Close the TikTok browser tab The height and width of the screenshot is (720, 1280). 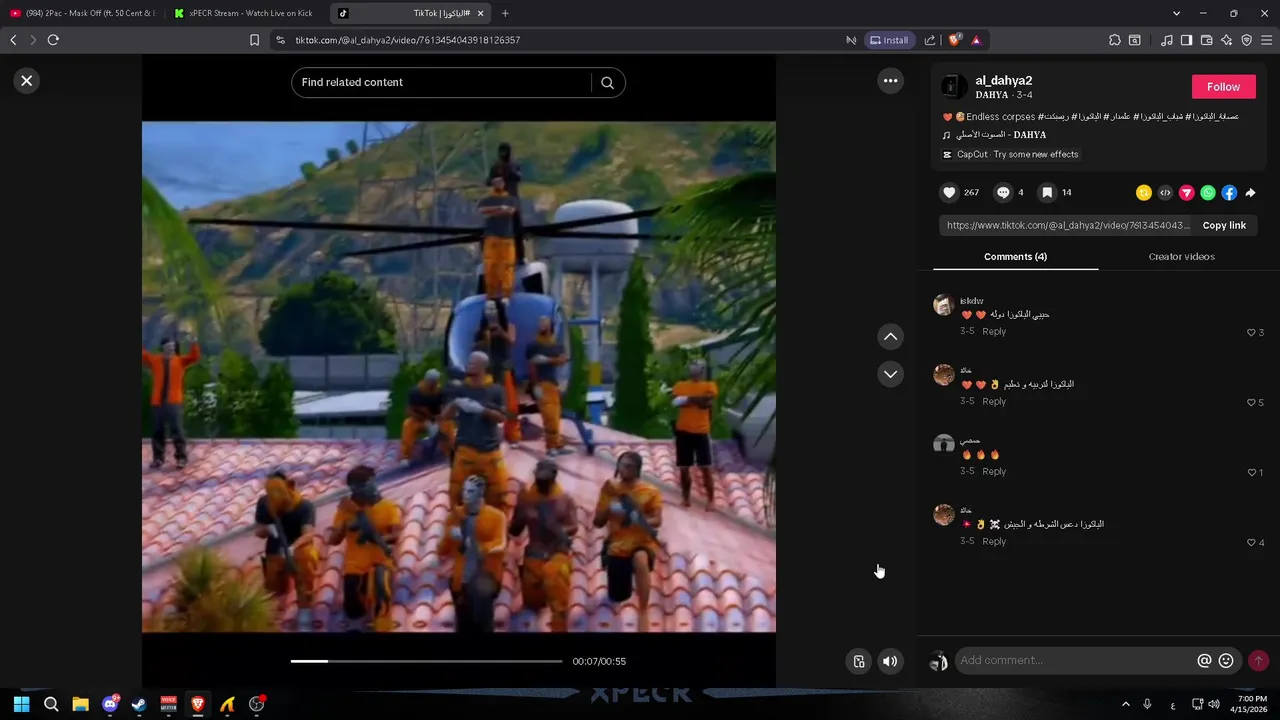coord(480,14)
